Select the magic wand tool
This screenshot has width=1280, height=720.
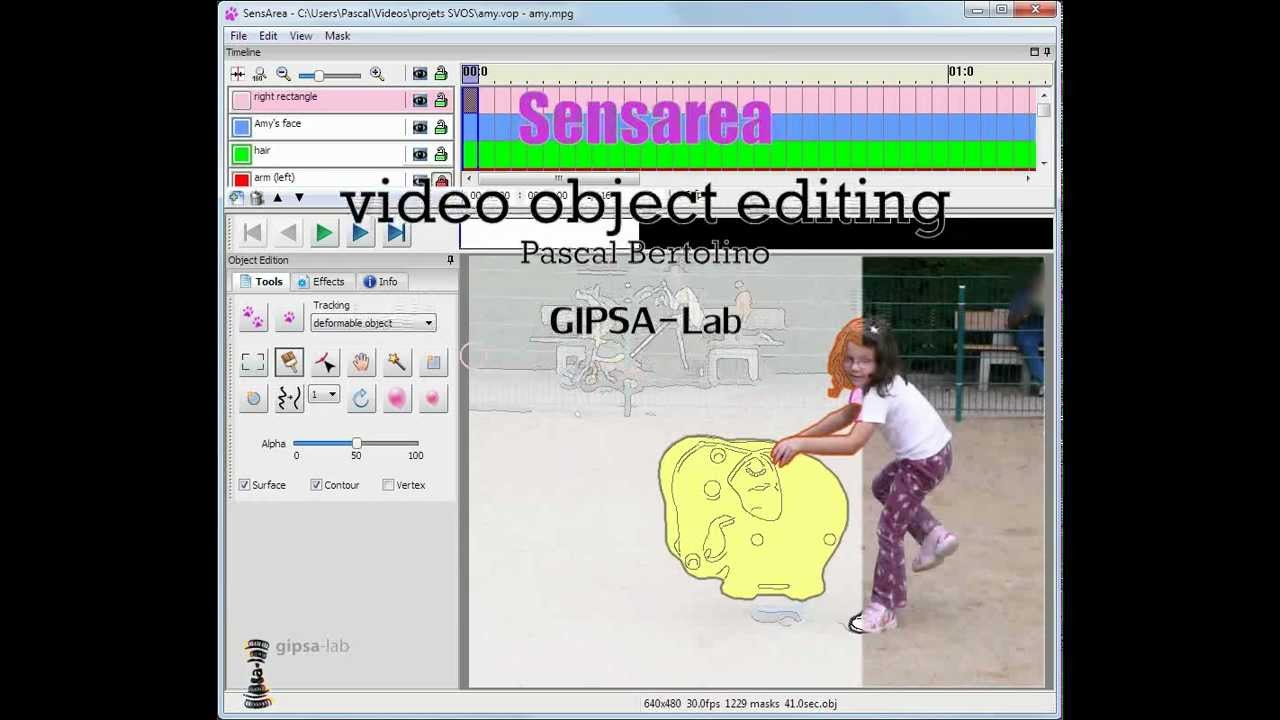point(397,362)
